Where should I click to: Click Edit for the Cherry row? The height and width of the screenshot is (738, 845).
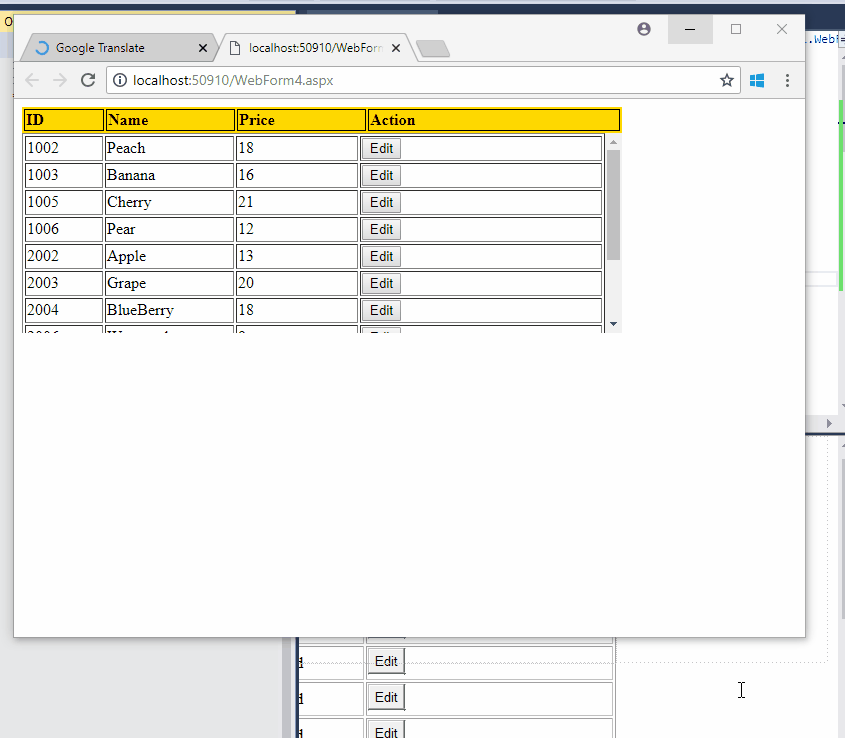point(380,202)
